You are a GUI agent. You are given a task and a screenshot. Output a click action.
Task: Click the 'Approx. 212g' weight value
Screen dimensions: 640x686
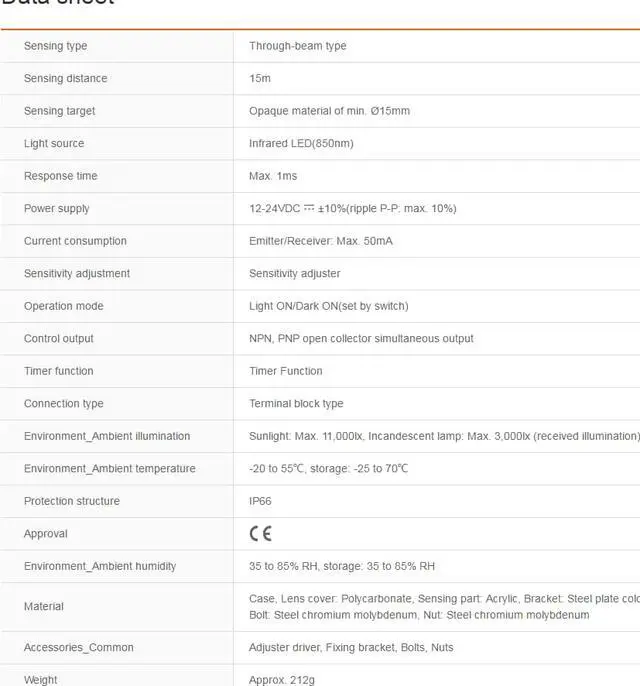tap(282, 680)
